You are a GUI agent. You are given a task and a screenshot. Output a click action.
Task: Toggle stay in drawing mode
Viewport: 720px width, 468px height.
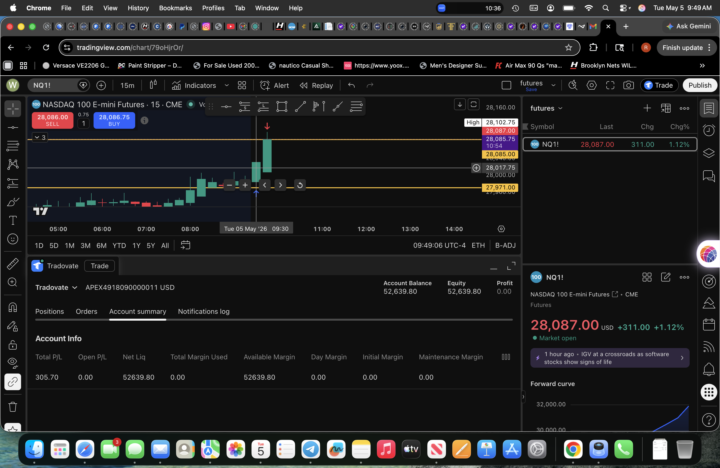(13, 326)
